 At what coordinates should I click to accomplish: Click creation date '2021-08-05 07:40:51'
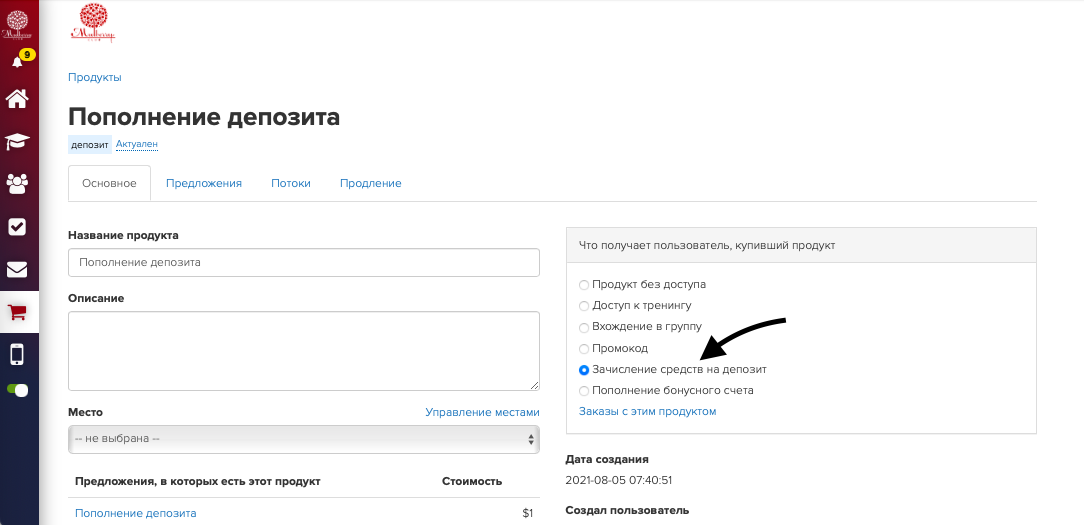pyautogui.click(x=619, y=480)
